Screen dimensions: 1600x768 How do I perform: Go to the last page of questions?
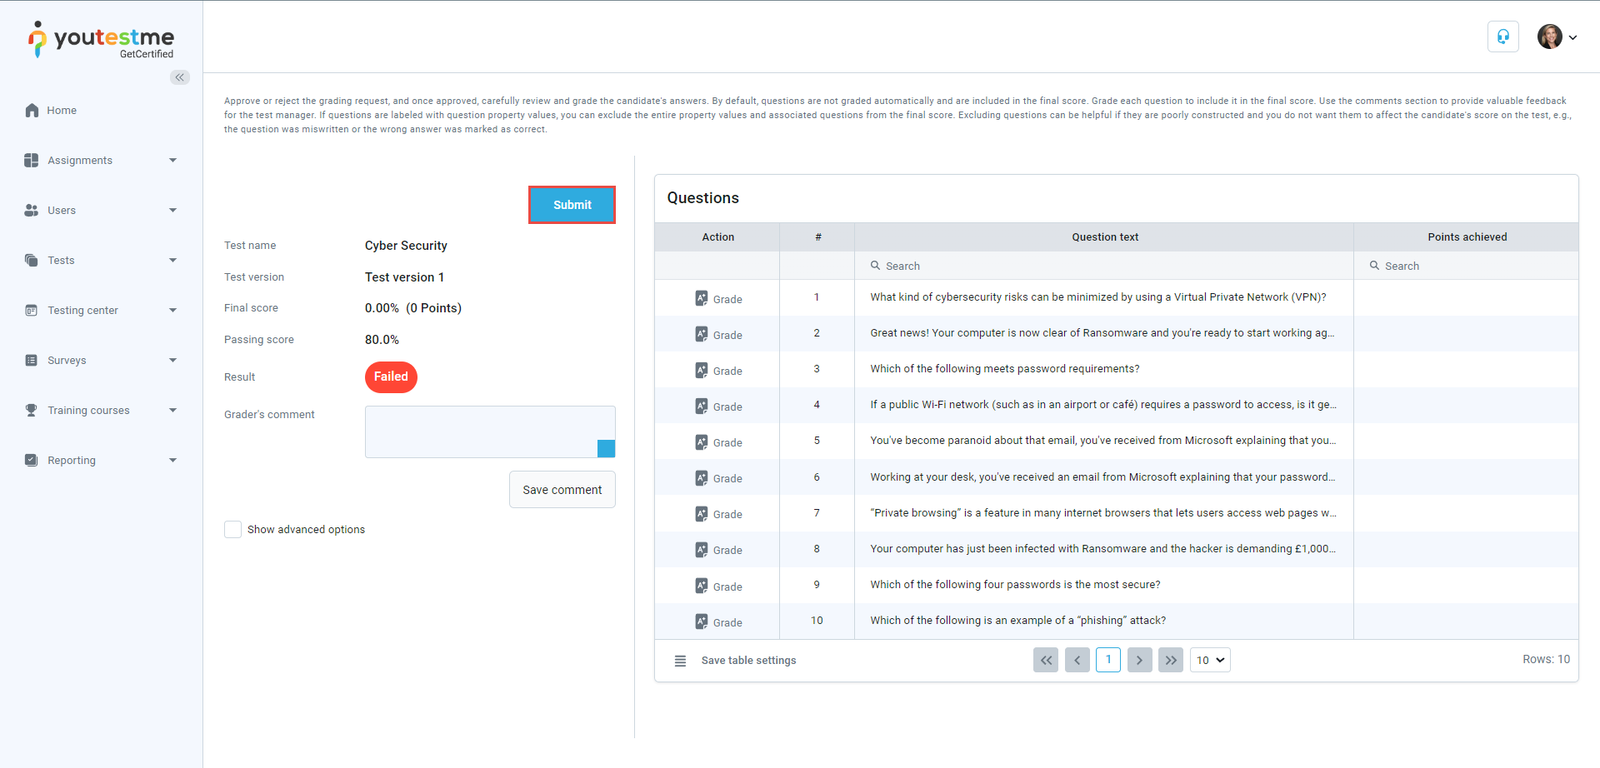pyautogui.click(x=1171, y=660)
